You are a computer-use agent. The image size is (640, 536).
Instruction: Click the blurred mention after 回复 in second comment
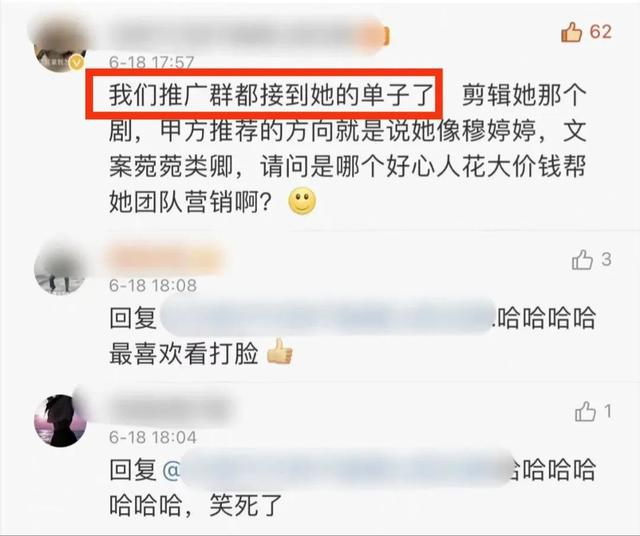click(x=327, y=317)
